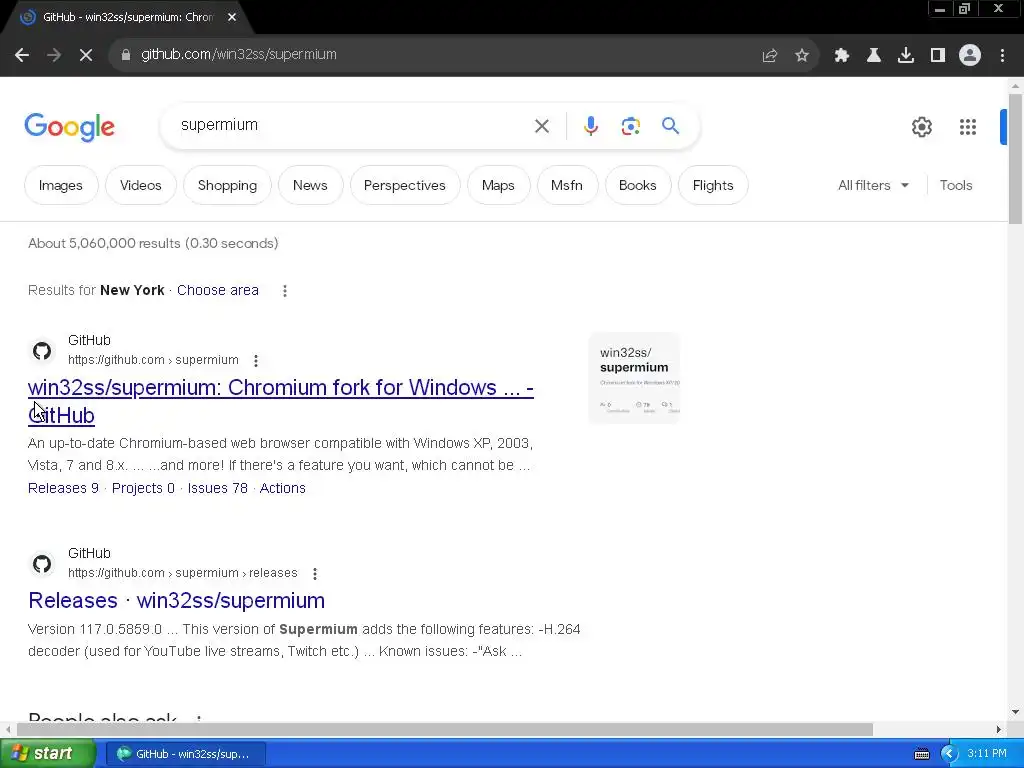Open the browser three-dot menu
The image size is (1024, 768).
tap(1002, 56)
